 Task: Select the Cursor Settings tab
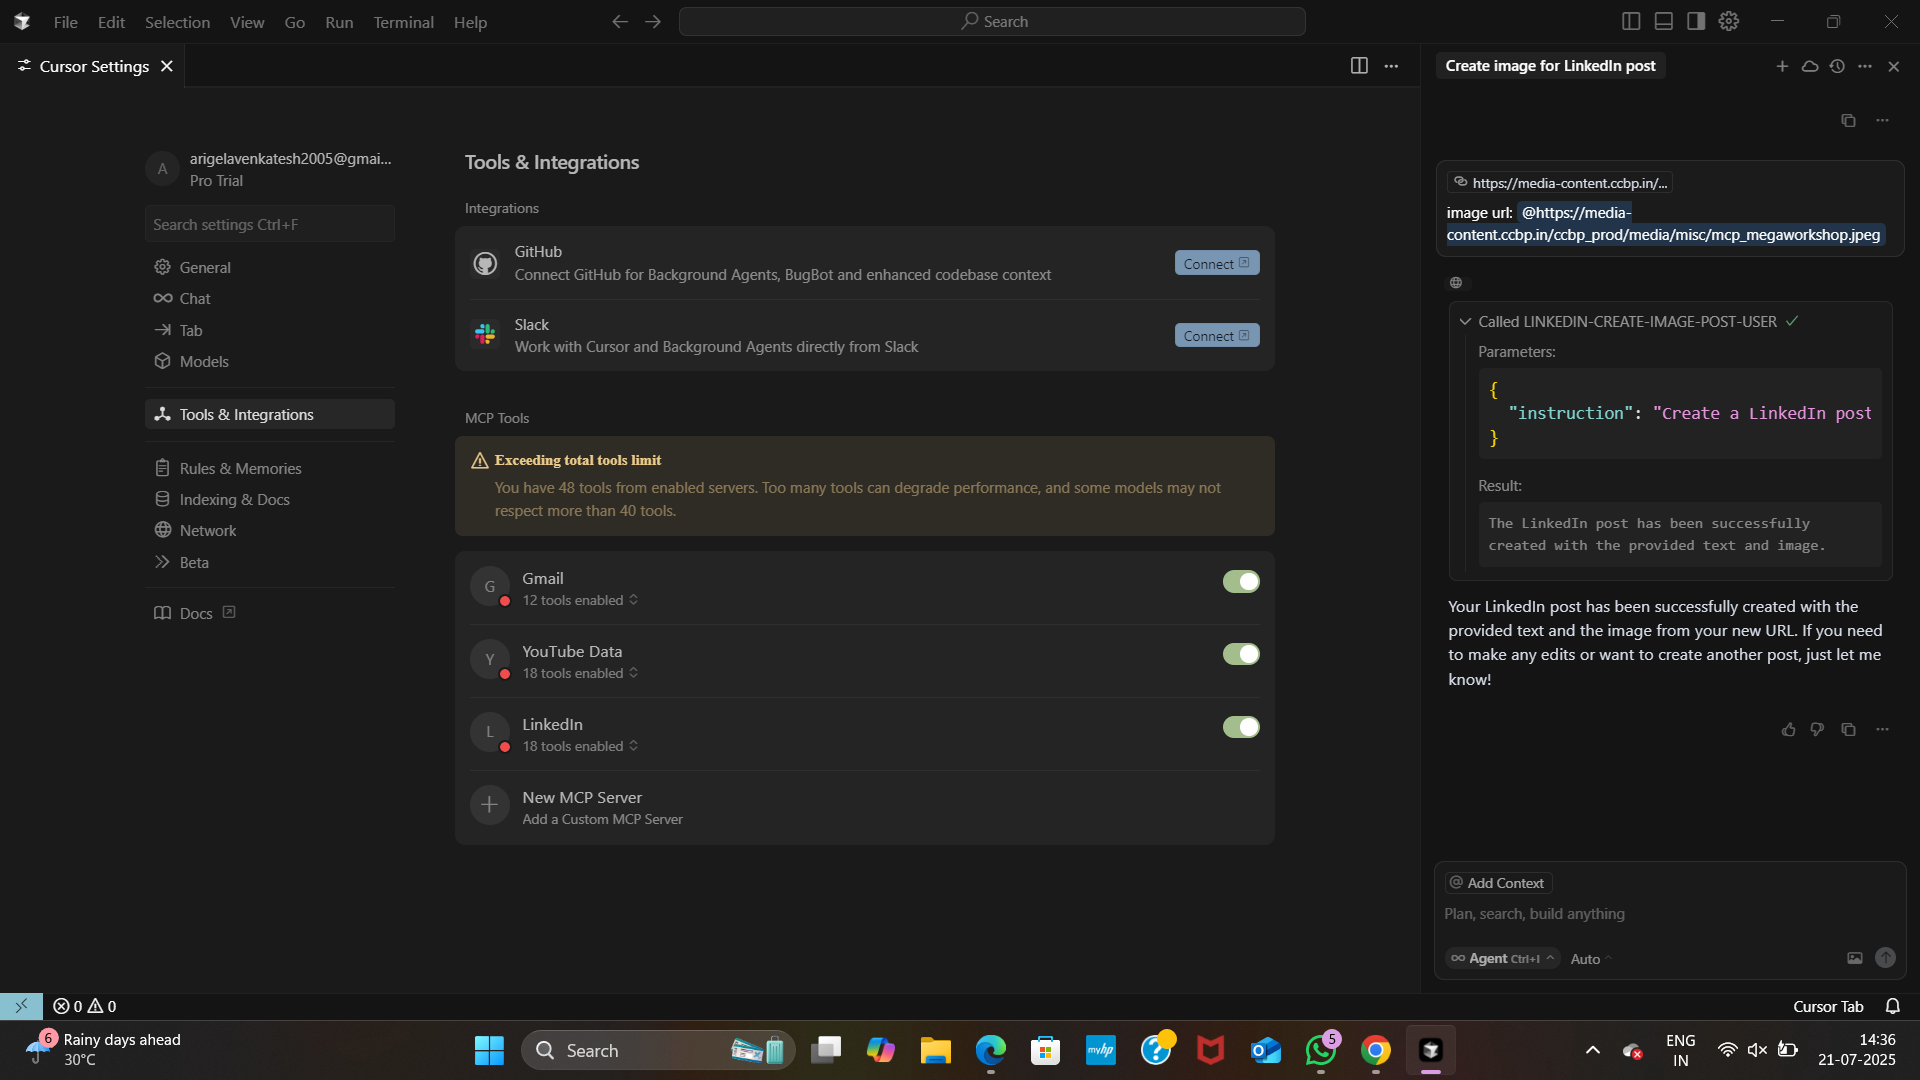94,66
